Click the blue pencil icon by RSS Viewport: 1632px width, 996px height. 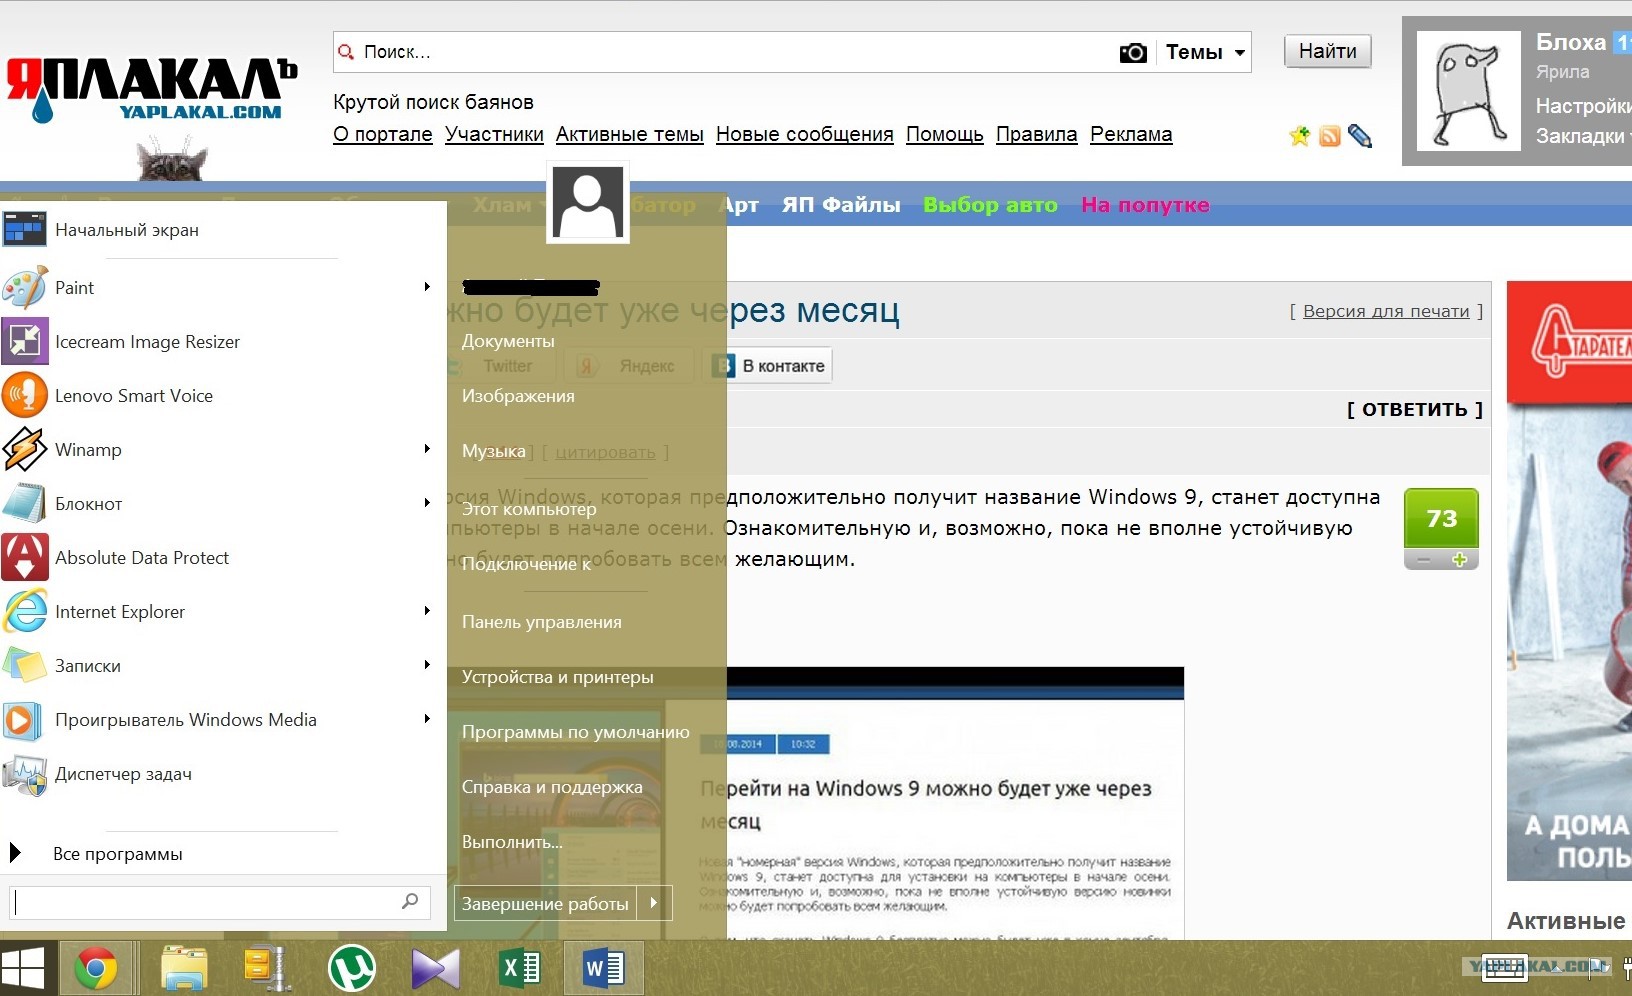coord(1359,136)
